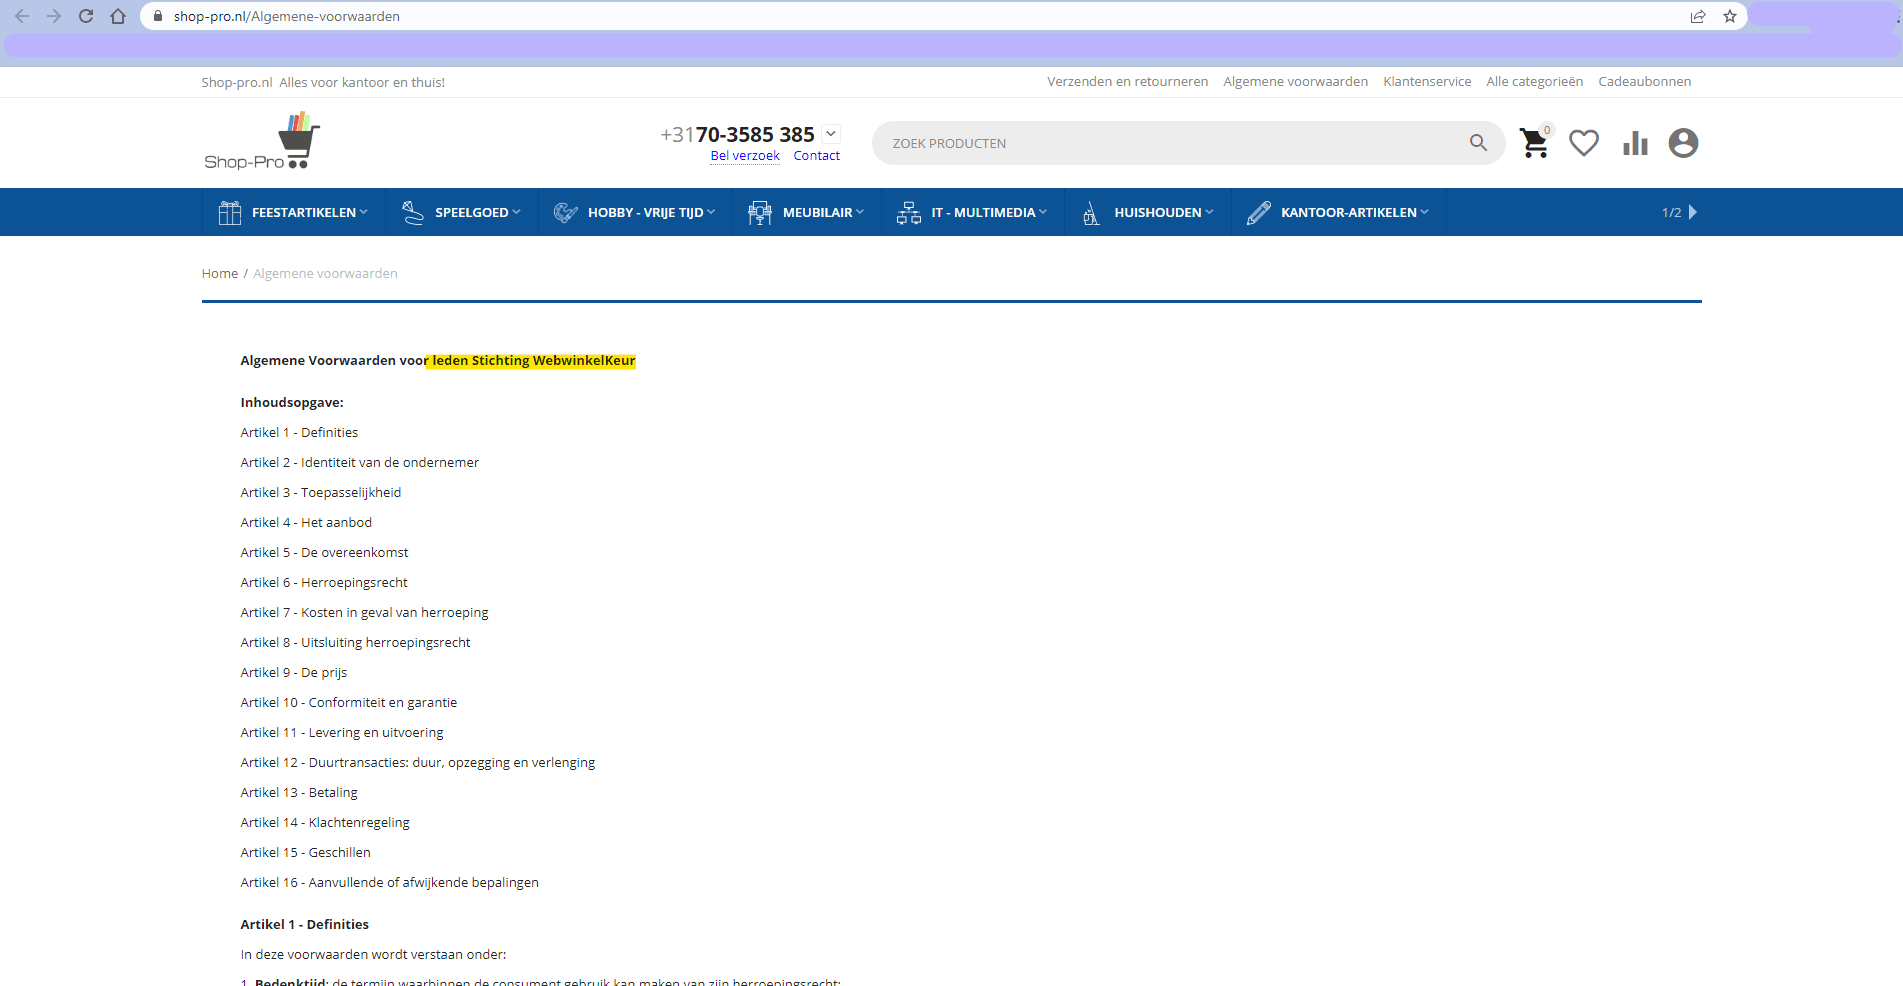Image resolution: width=1903 pixels, height=986 pixels.
Task: Click the wishlist heart icon
Action: (1583, 143)
